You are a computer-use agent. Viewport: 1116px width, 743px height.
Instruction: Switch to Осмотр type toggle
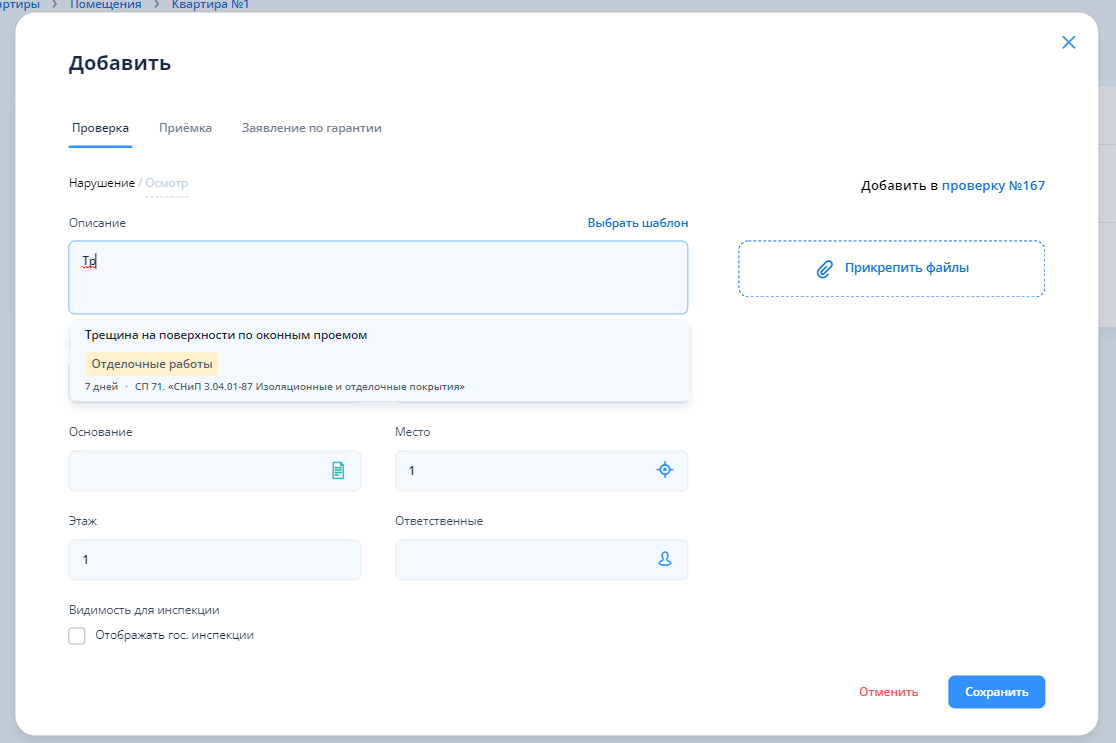point(166,183)
